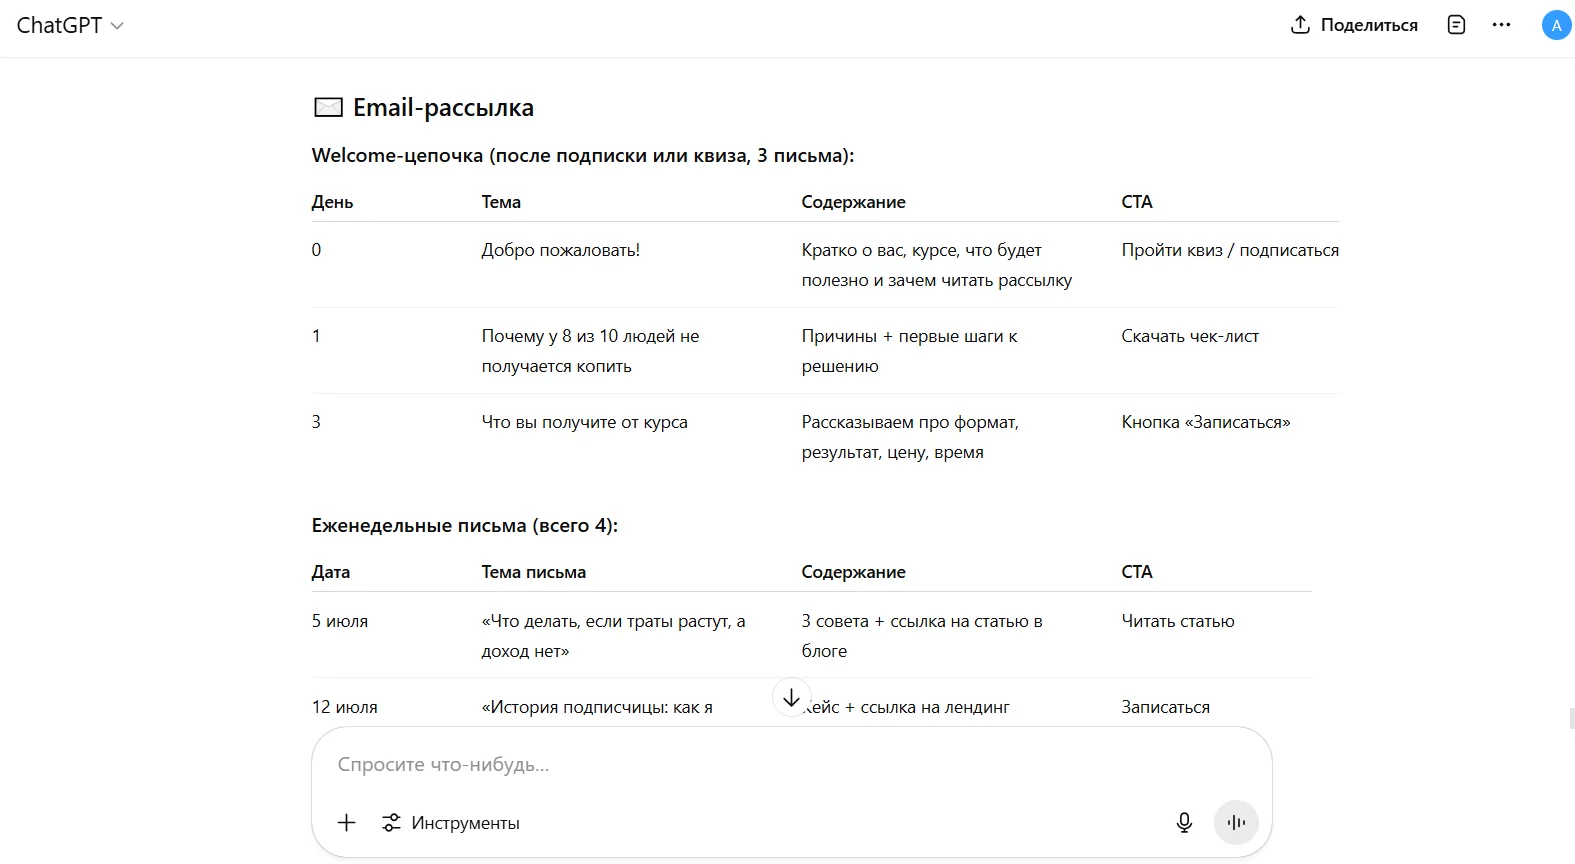Open the user profile avatar

click(1556, 25)
